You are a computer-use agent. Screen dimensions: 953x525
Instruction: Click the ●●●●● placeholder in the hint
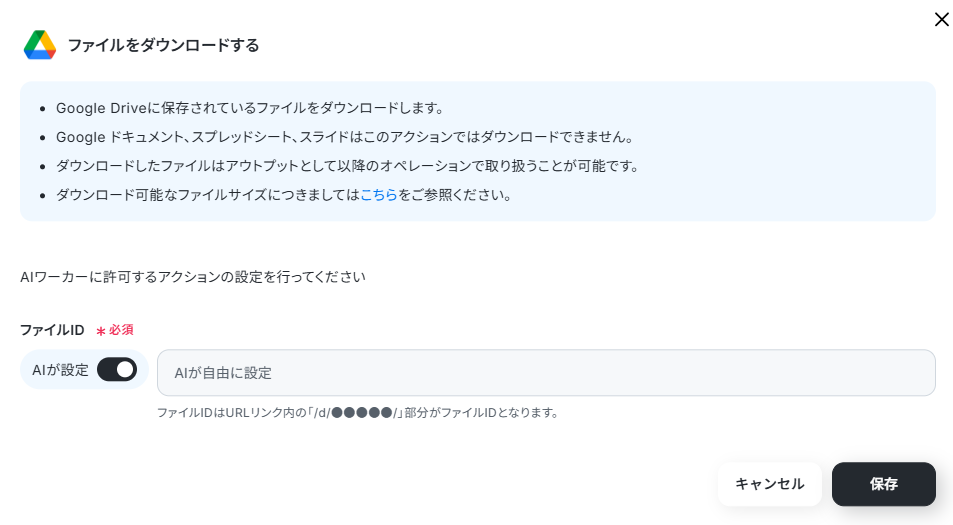pos(362,413)
